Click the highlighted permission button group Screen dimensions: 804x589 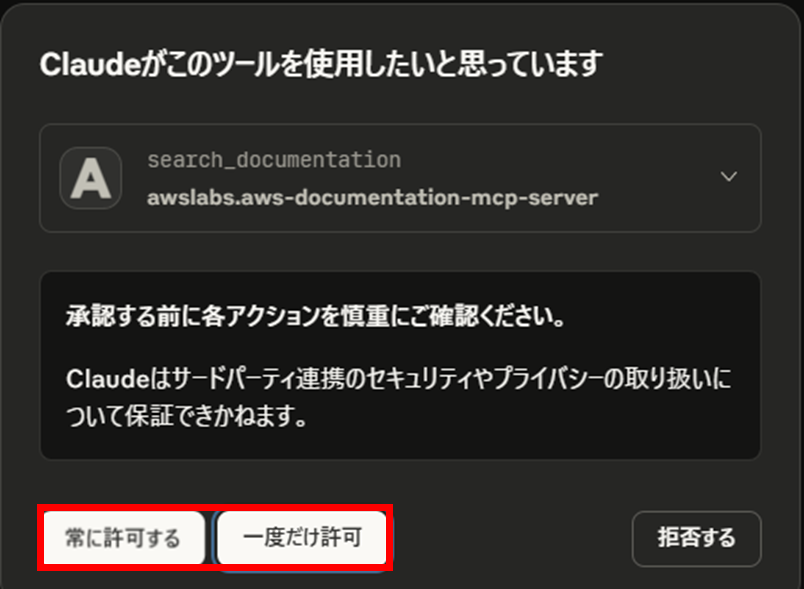point(213,539)
